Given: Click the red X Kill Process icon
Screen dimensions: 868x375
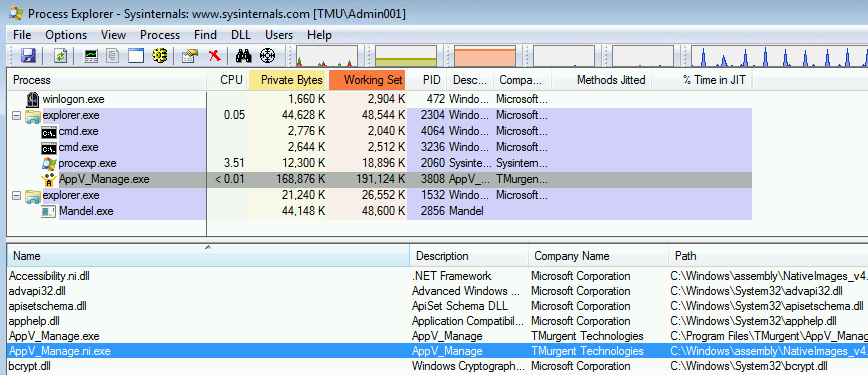Looking at the screenshot, I should [x=215, y=55].
